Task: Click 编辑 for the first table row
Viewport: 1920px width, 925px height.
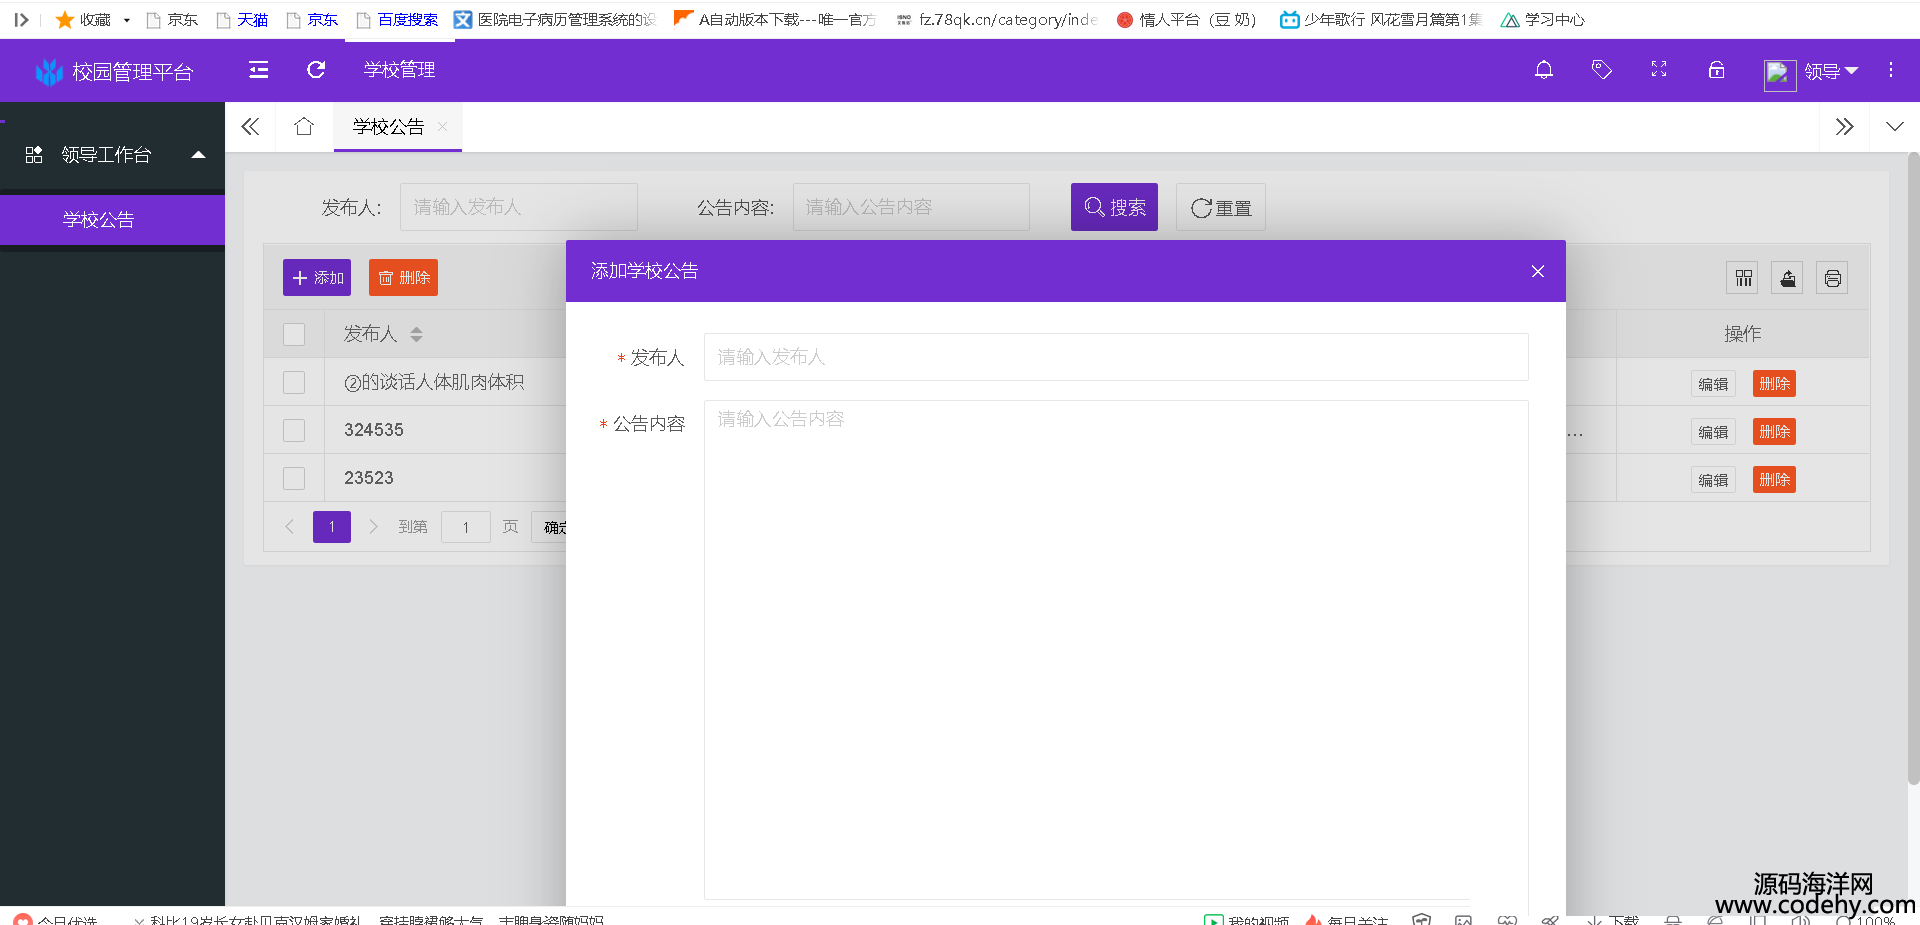Action: [x=1713, y=384]
